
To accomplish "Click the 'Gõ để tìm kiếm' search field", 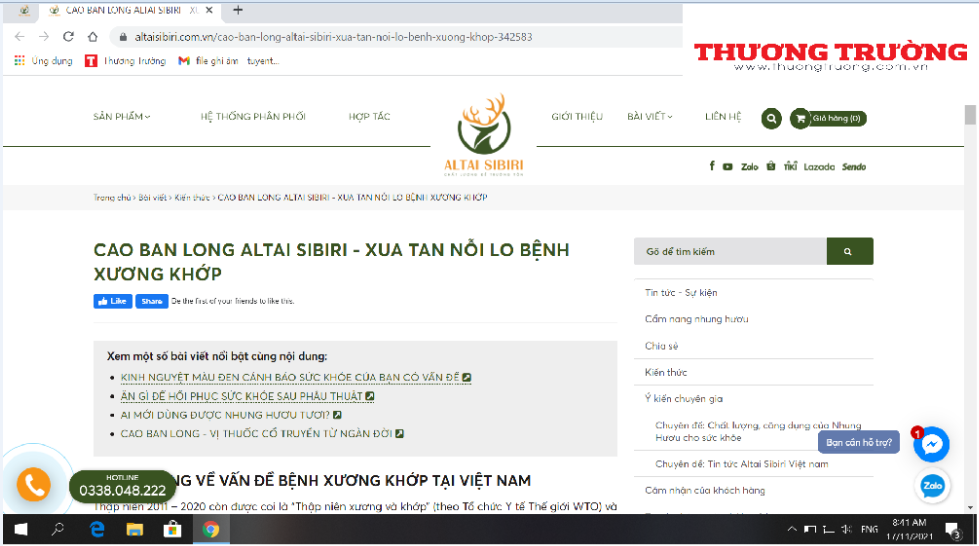I will pos(730,252).
